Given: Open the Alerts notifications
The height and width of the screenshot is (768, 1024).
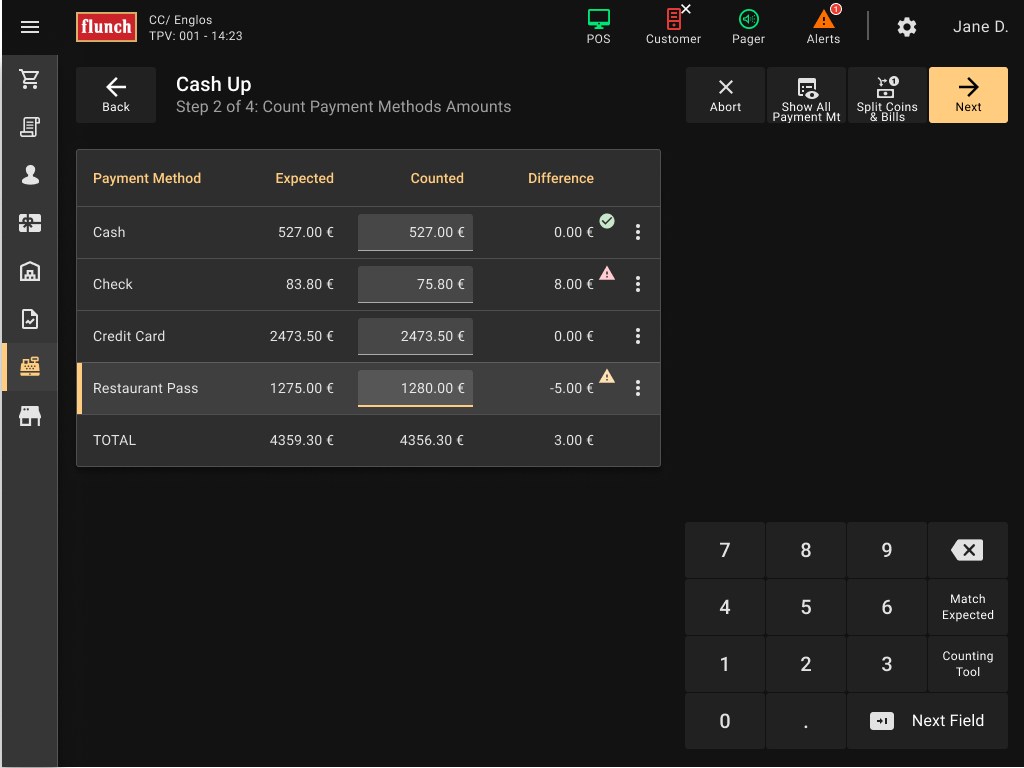Looking at the screenshot, I should (823, 26).
